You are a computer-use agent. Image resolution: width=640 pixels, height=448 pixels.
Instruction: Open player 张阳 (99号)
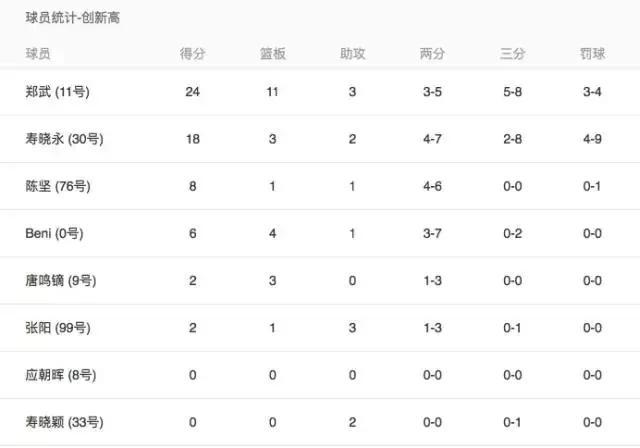pos(57,328)
